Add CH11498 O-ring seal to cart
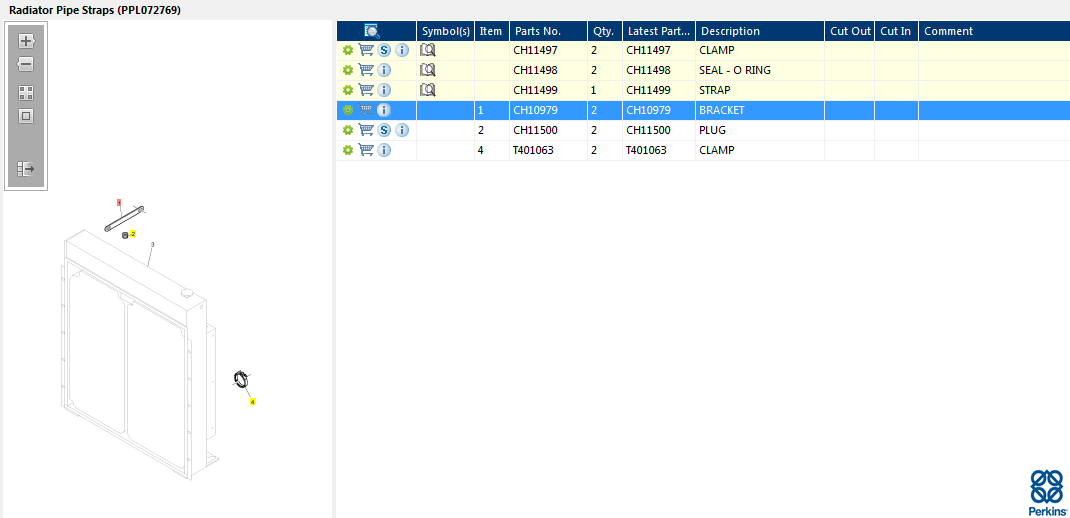 coord(366,70)
